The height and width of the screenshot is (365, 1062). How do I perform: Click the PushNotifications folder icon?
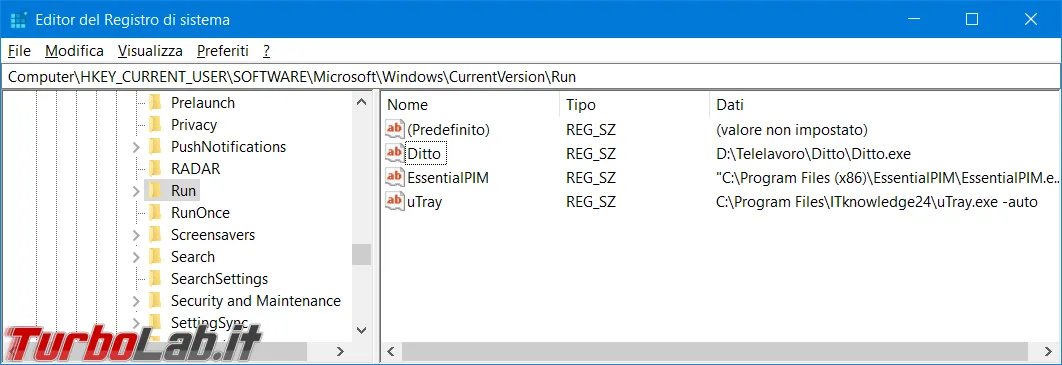[156, 147]
